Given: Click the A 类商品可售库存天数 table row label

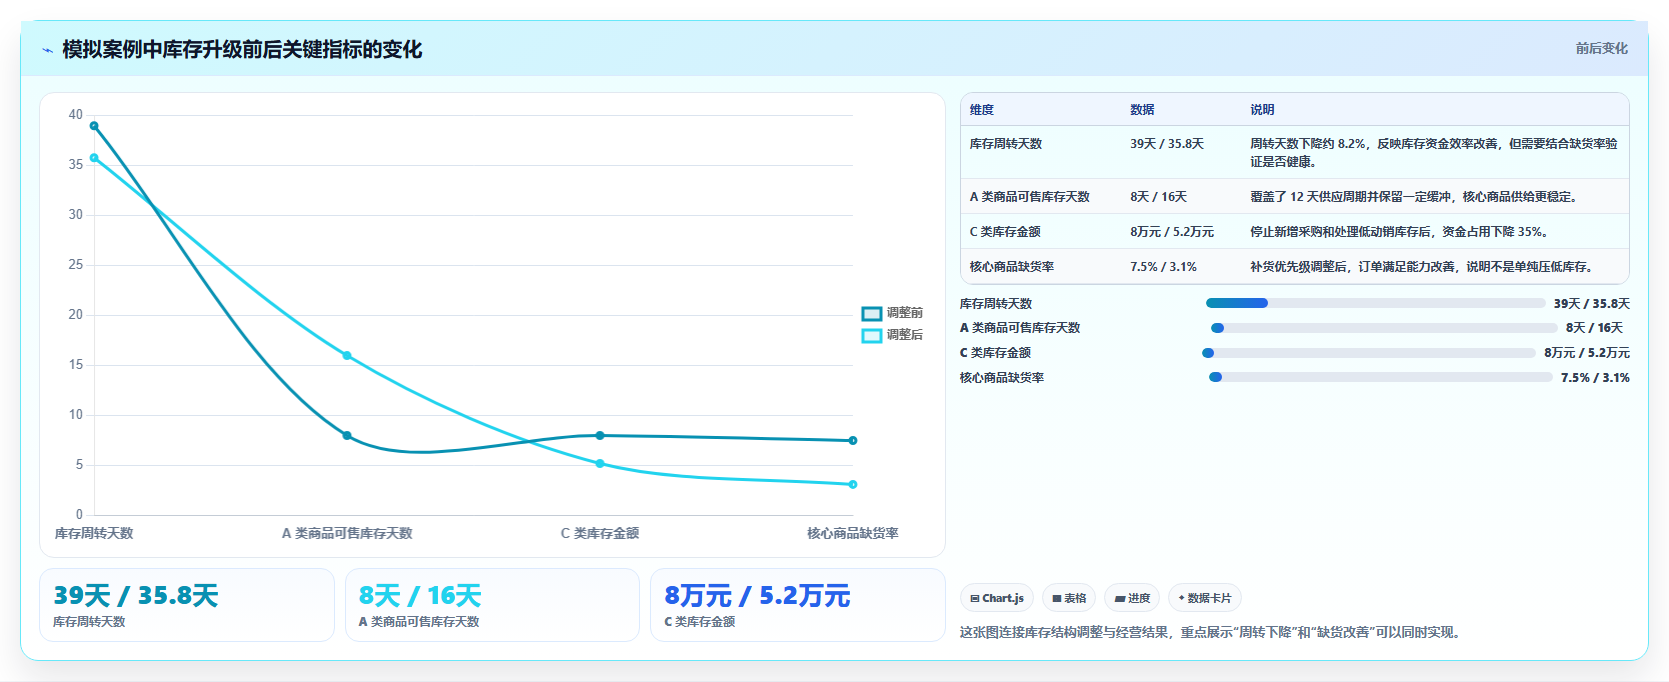Looking at the screenshot, I should (1030, 197).
